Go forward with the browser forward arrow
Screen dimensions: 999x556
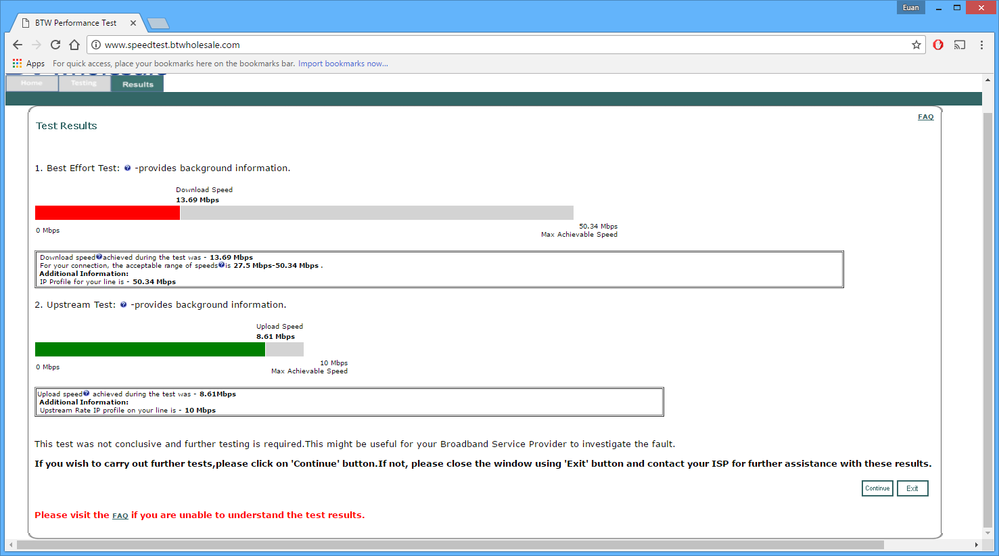click(x=36, y=45)
